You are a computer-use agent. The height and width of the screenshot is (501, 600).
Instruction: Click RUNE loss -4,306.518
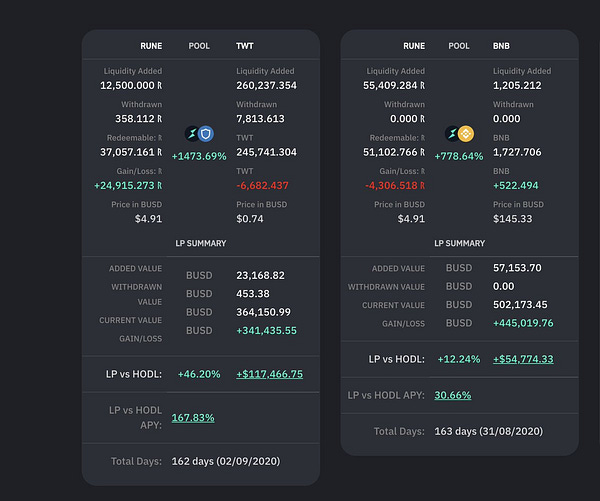(x=395, y=186)
